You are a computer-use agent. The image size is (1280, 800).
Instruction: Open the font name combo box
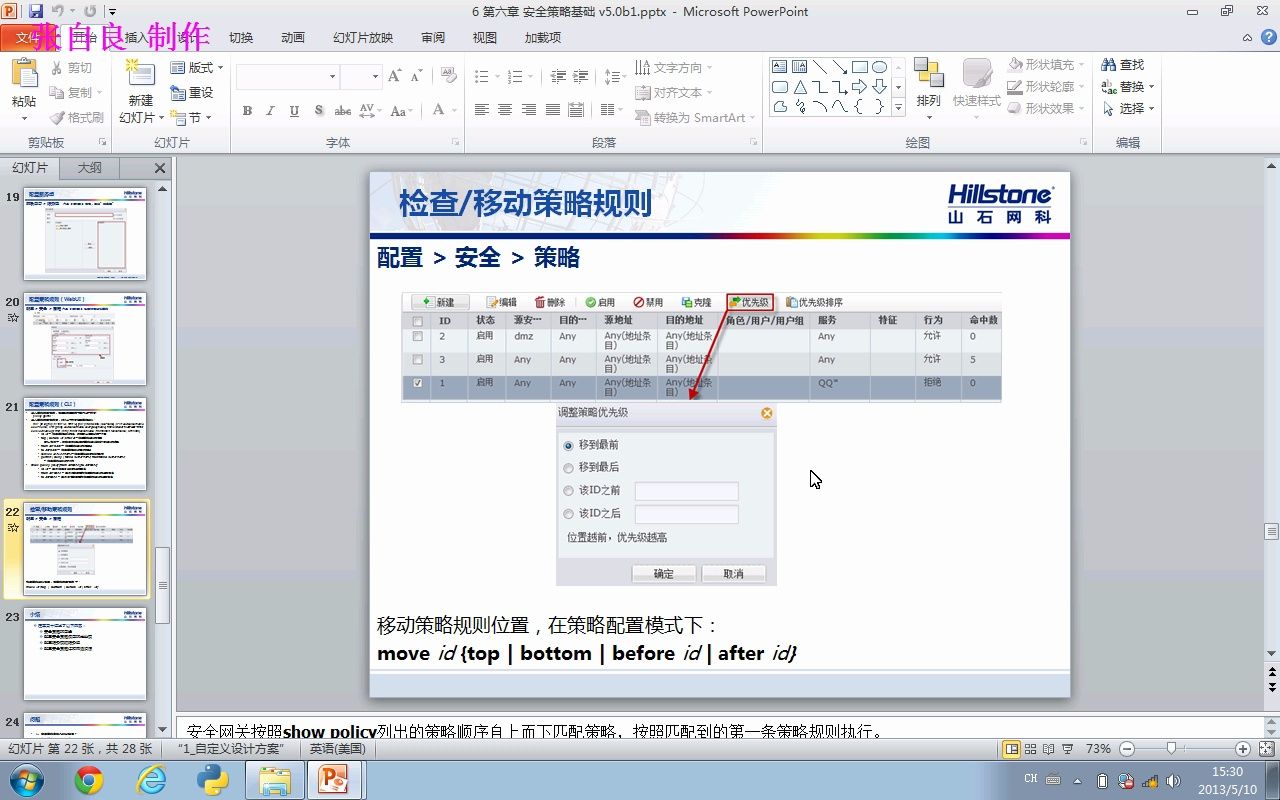(288, 76)
